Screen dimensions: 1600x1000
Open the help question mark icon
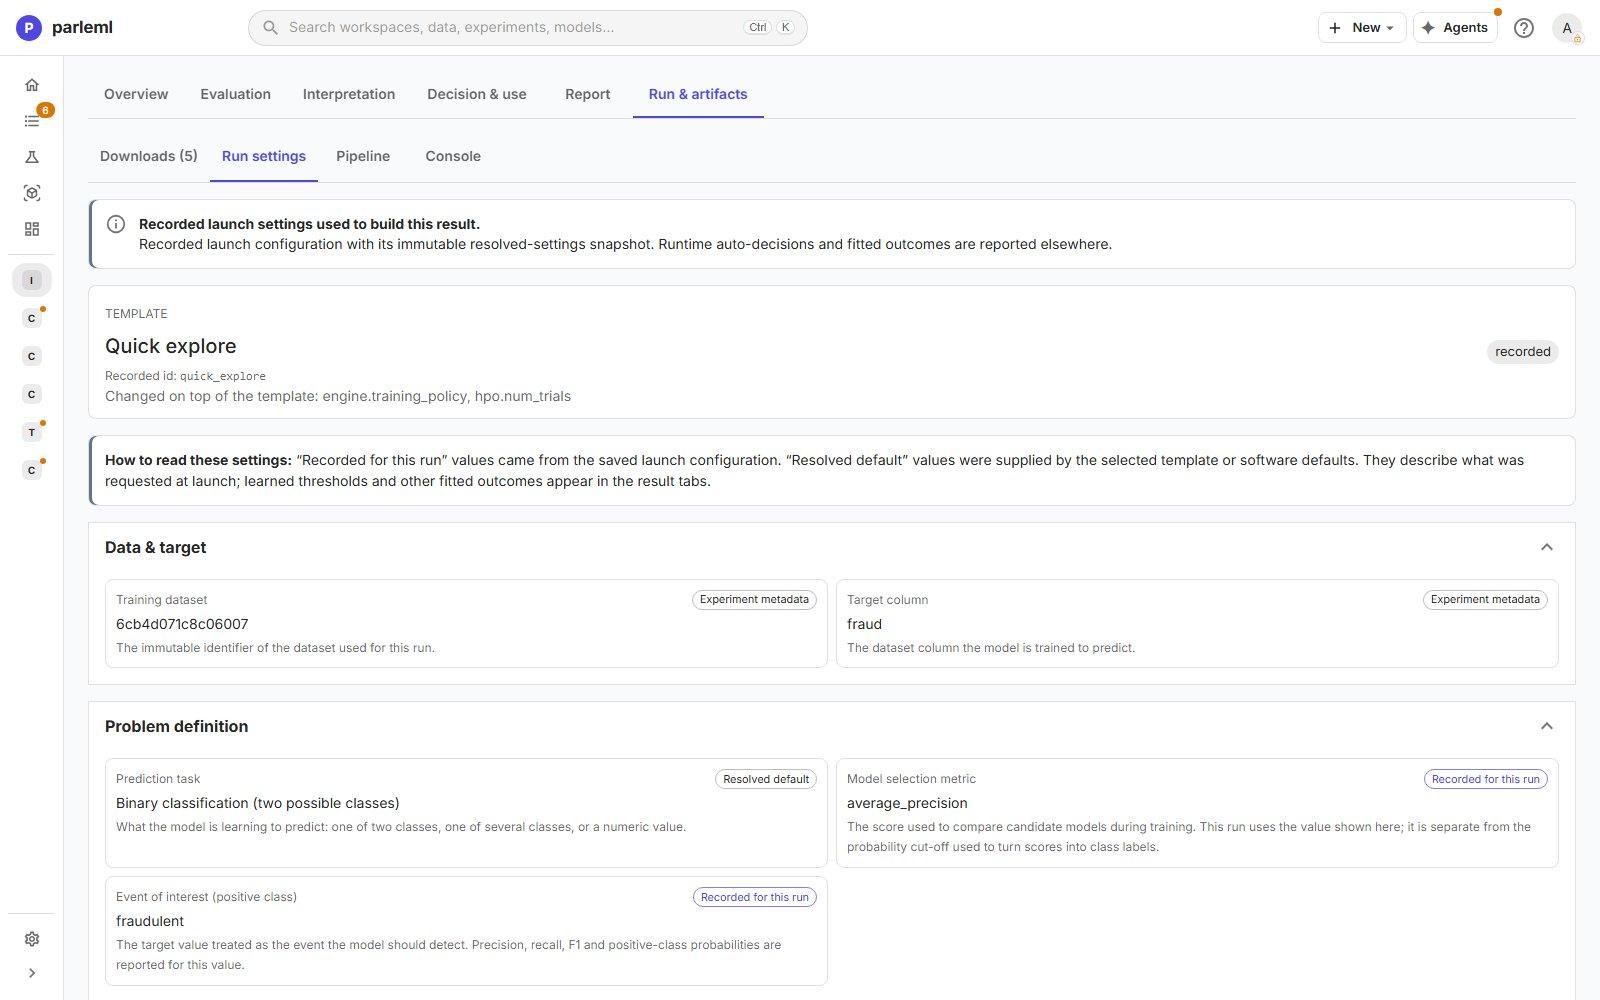pos(1523,28)
